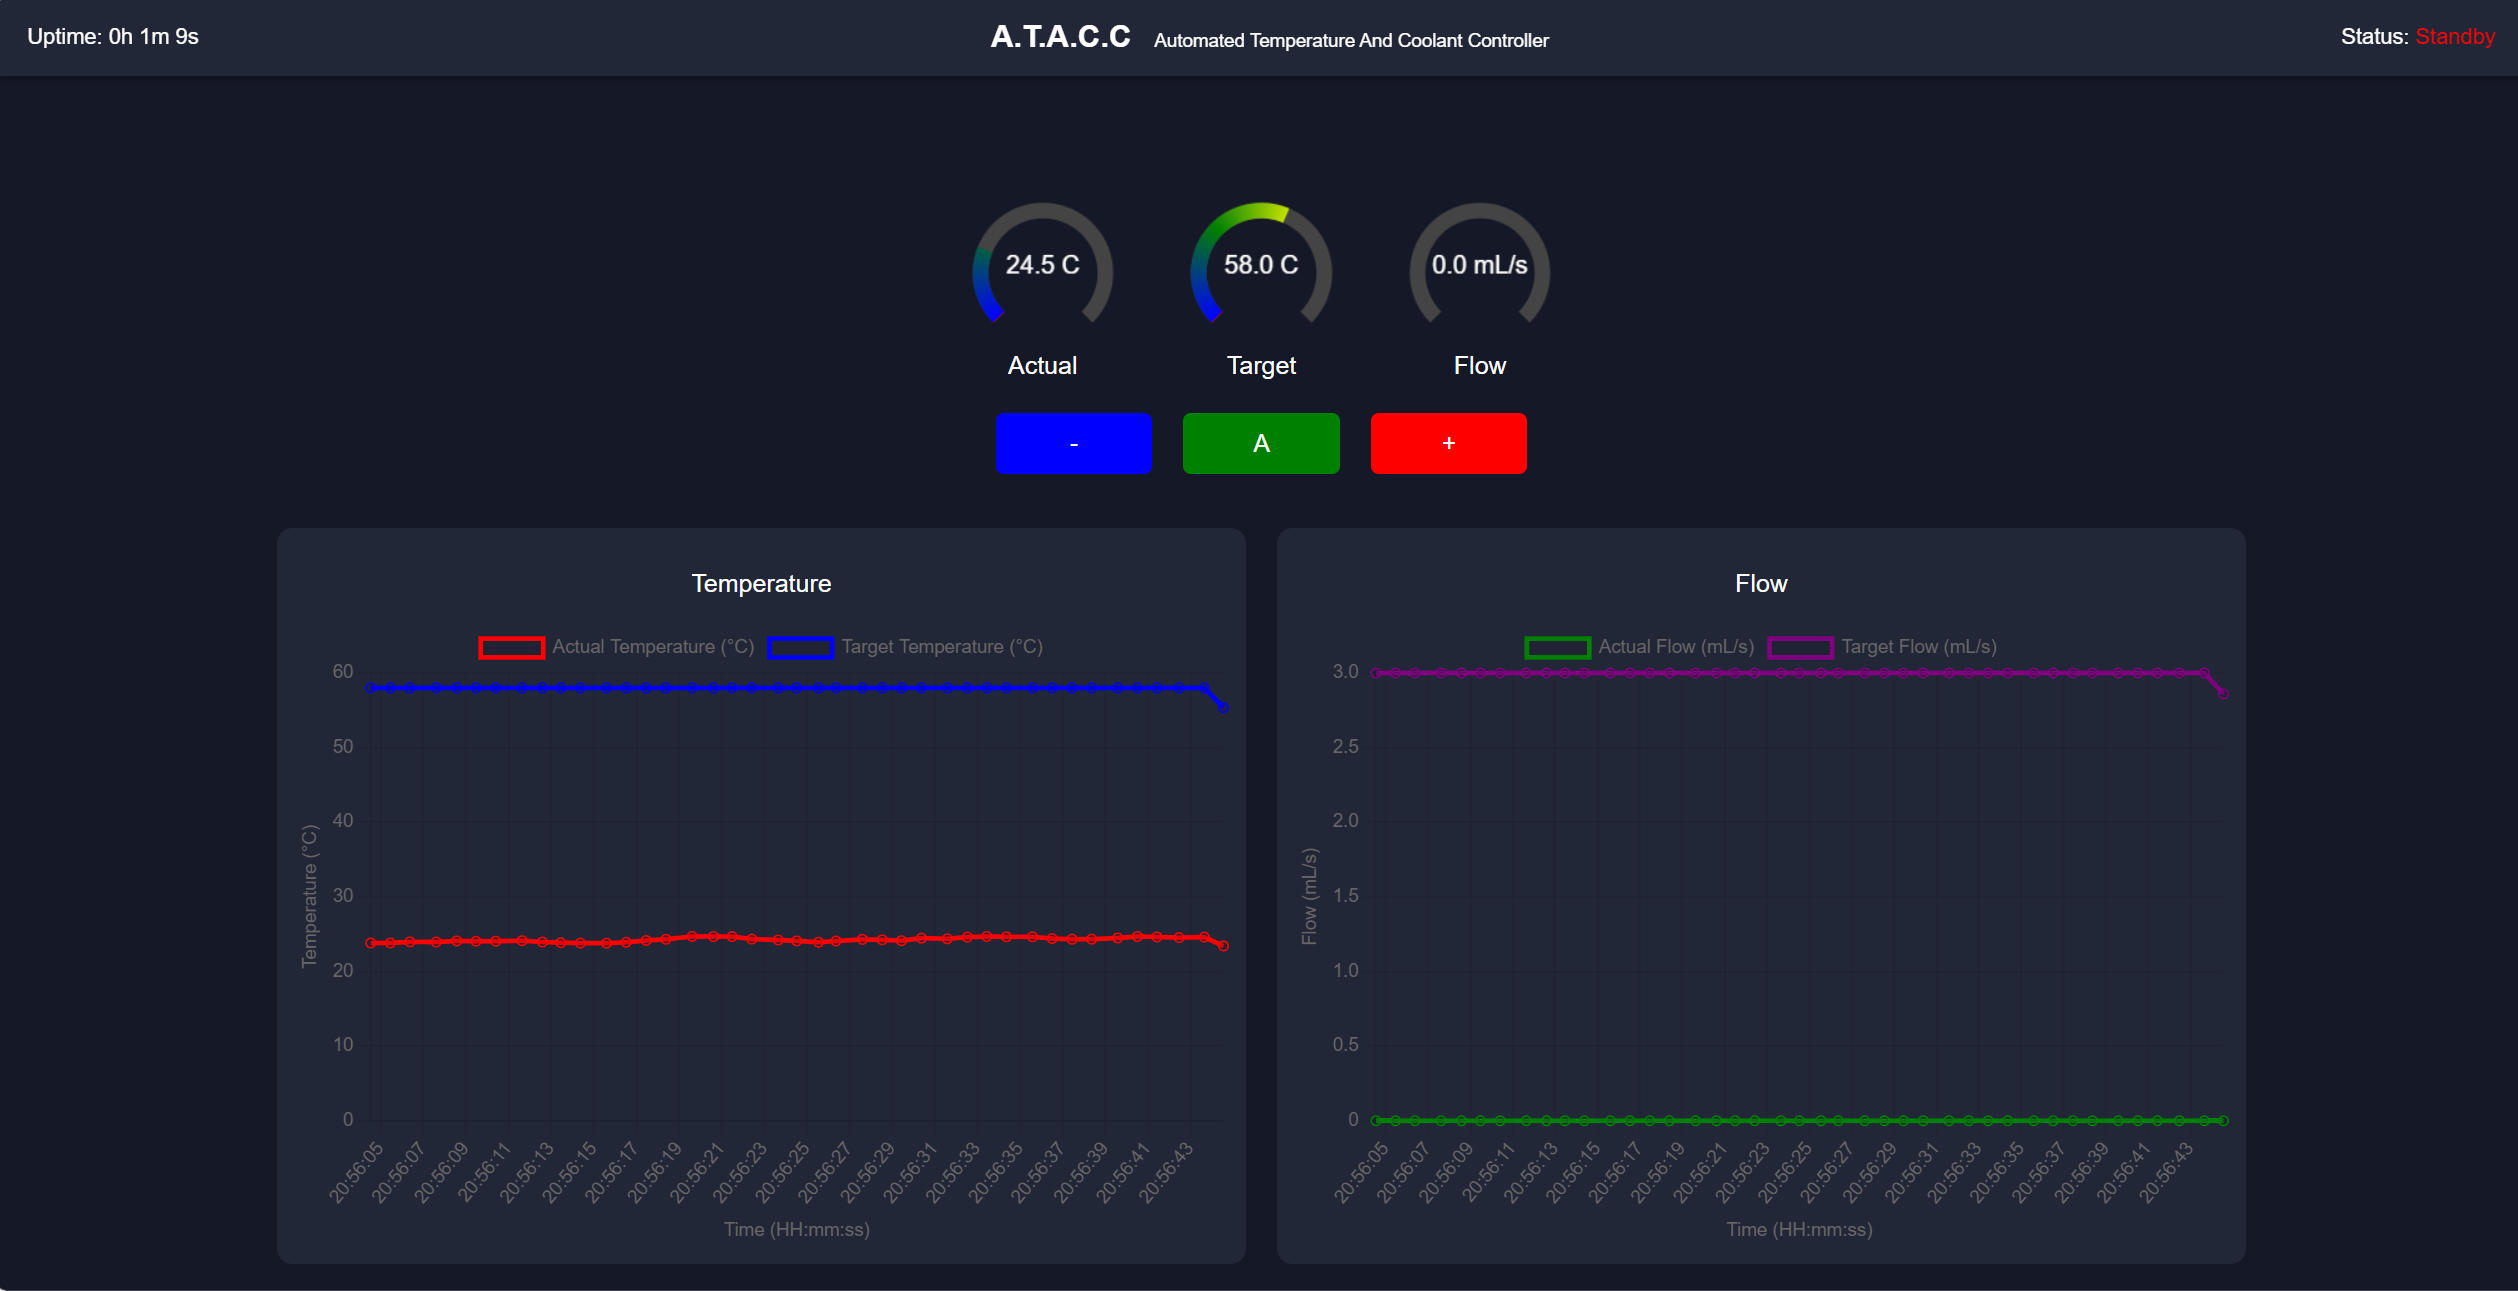
Task: Click the Actual temperature gauge
Action: (x=1042, y=265)
